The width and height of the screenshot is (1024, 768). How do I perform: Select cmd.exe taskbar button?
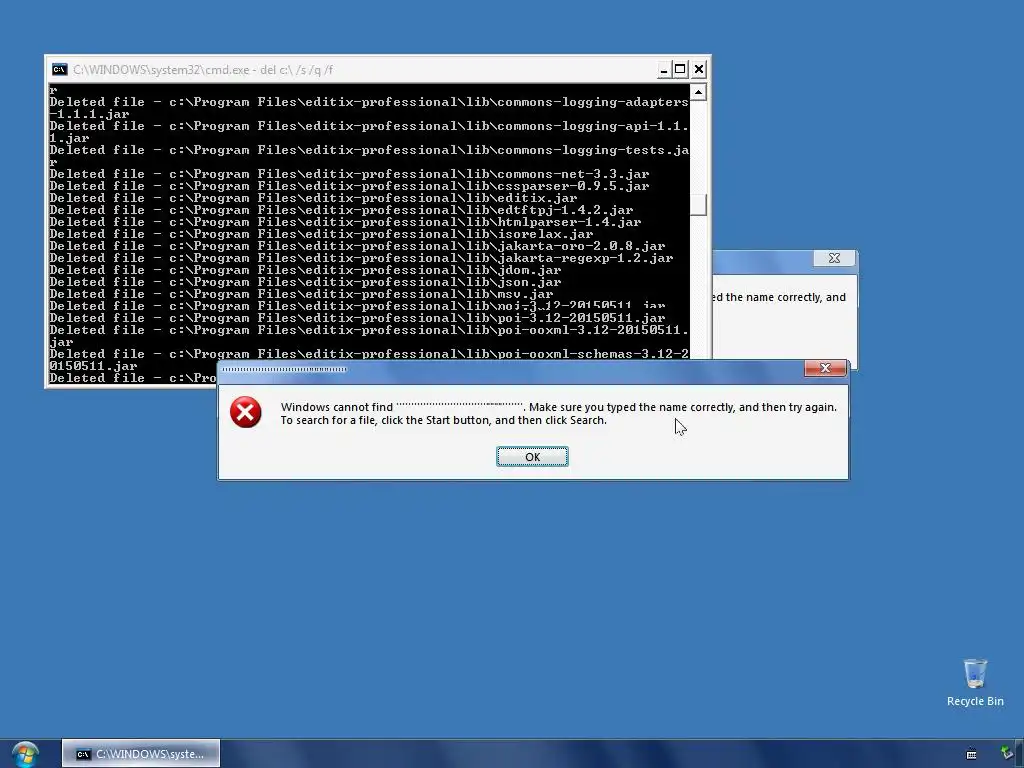point(141,754)
